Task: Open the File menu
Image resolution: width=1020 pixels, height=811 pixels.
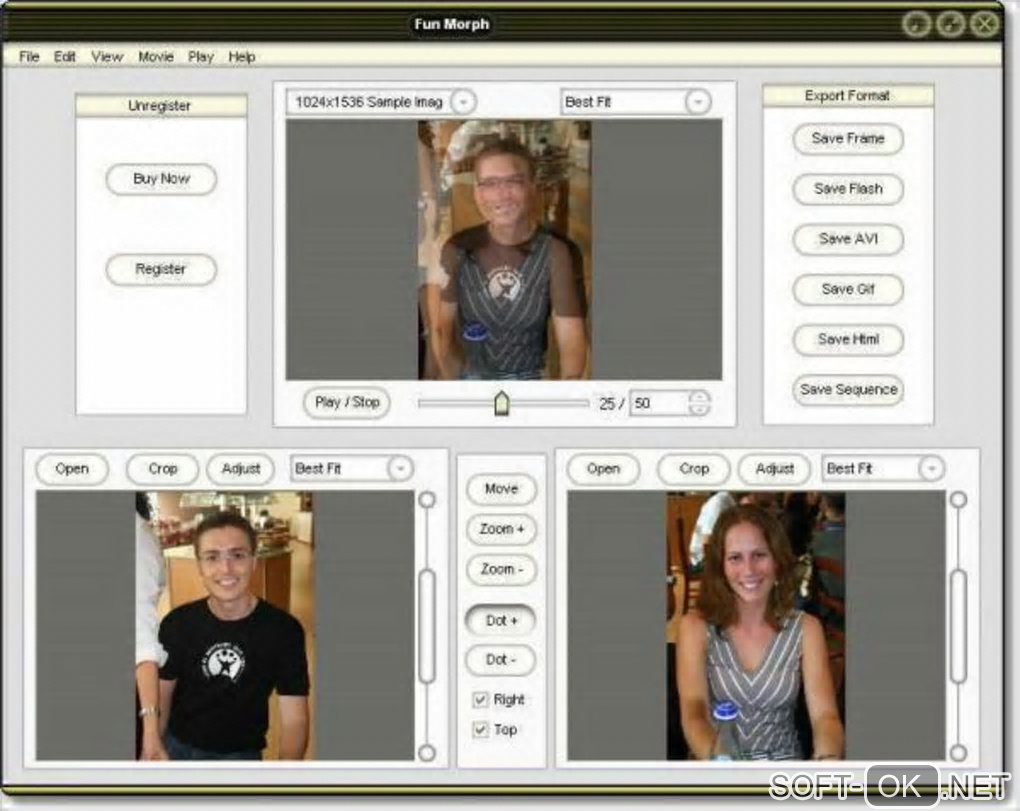Action: [29, 57]
